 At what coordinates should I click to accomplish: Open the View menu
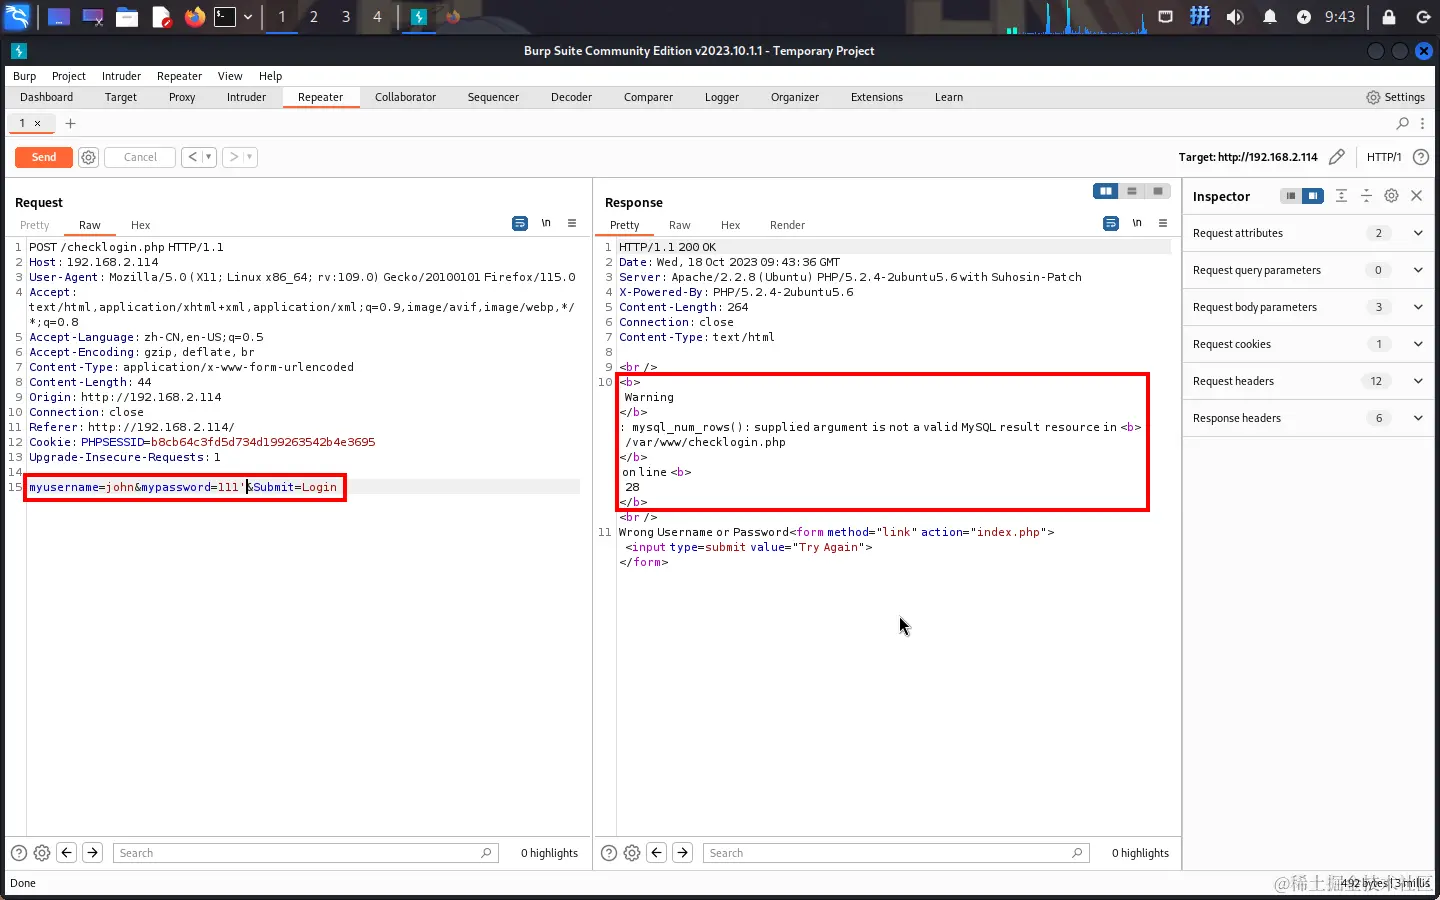[x=230, y=76]
